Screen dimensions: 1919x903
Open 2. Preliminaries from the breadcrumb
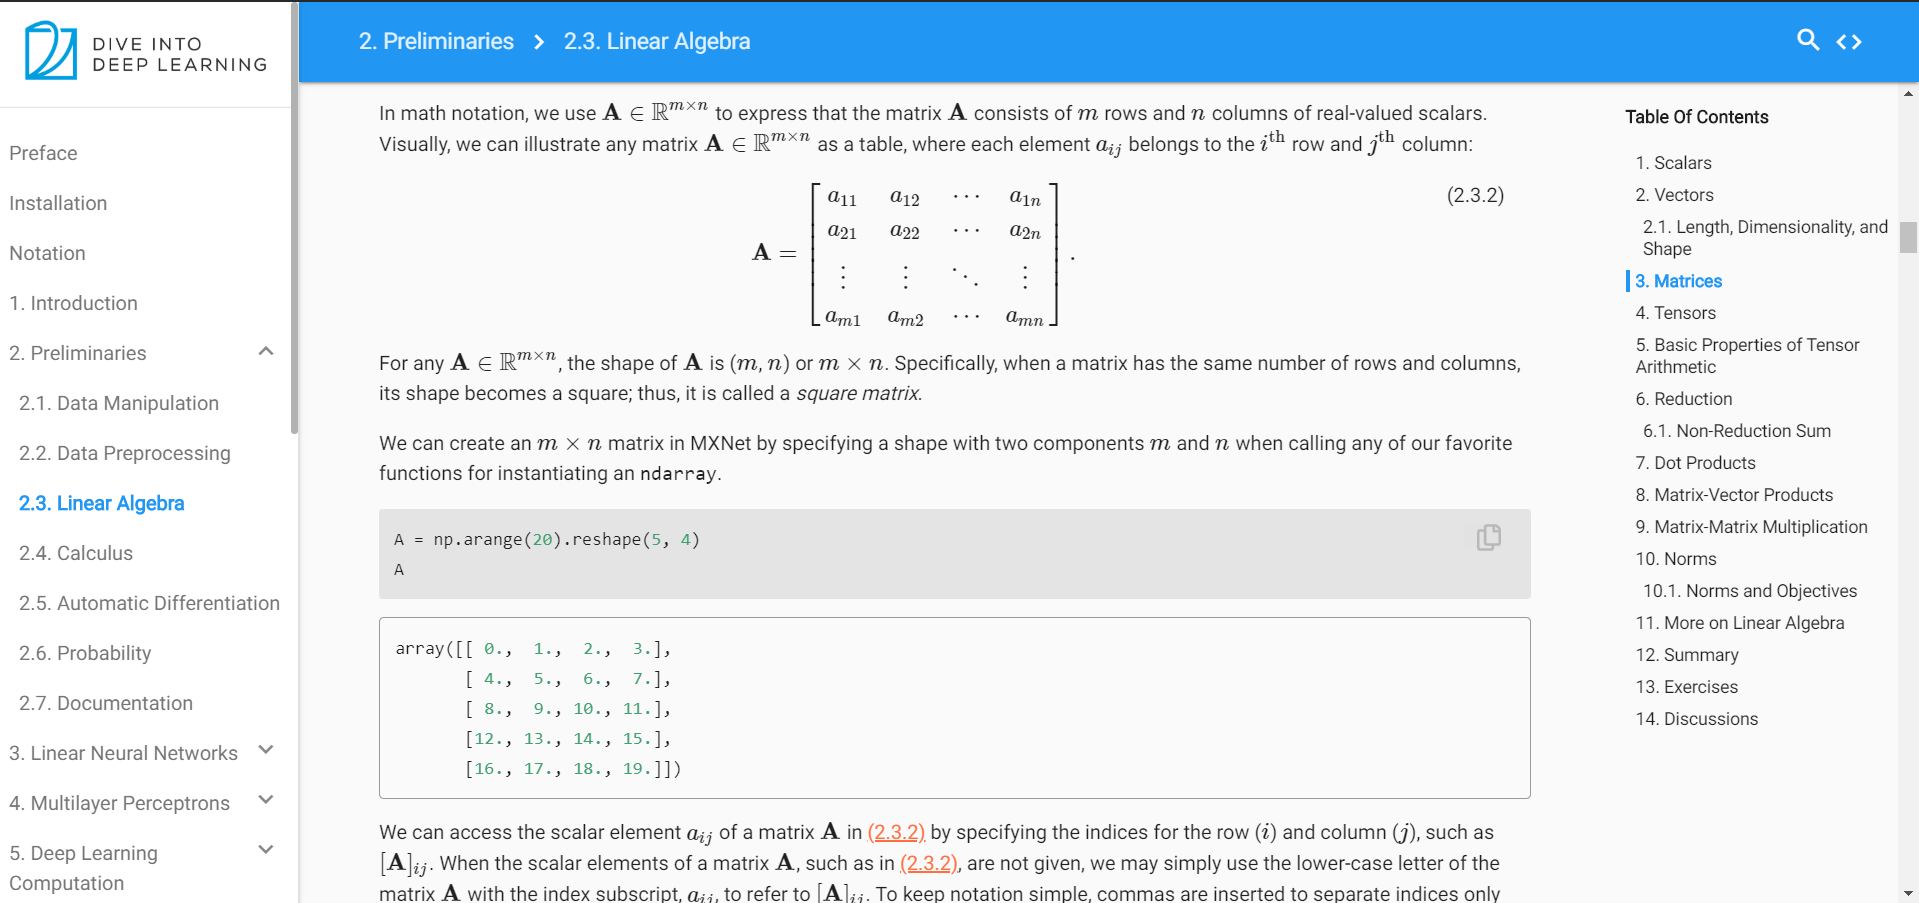435,41
